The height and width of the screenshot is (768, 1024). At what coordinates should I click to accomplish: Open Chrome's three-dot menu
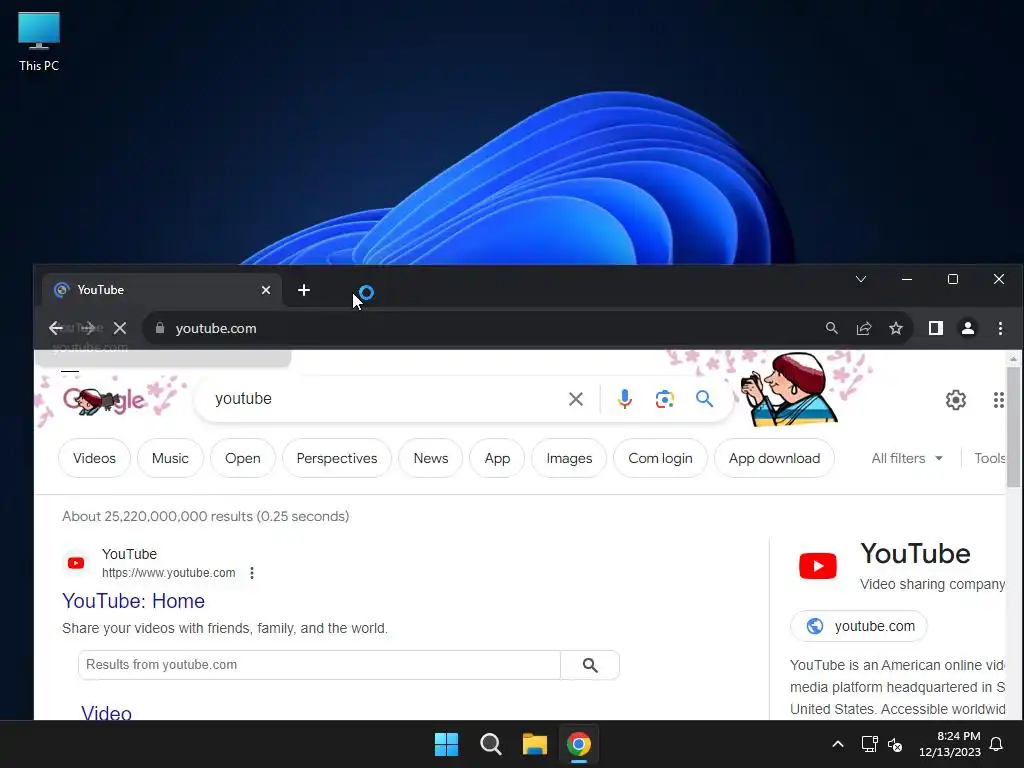point(1000,328)
